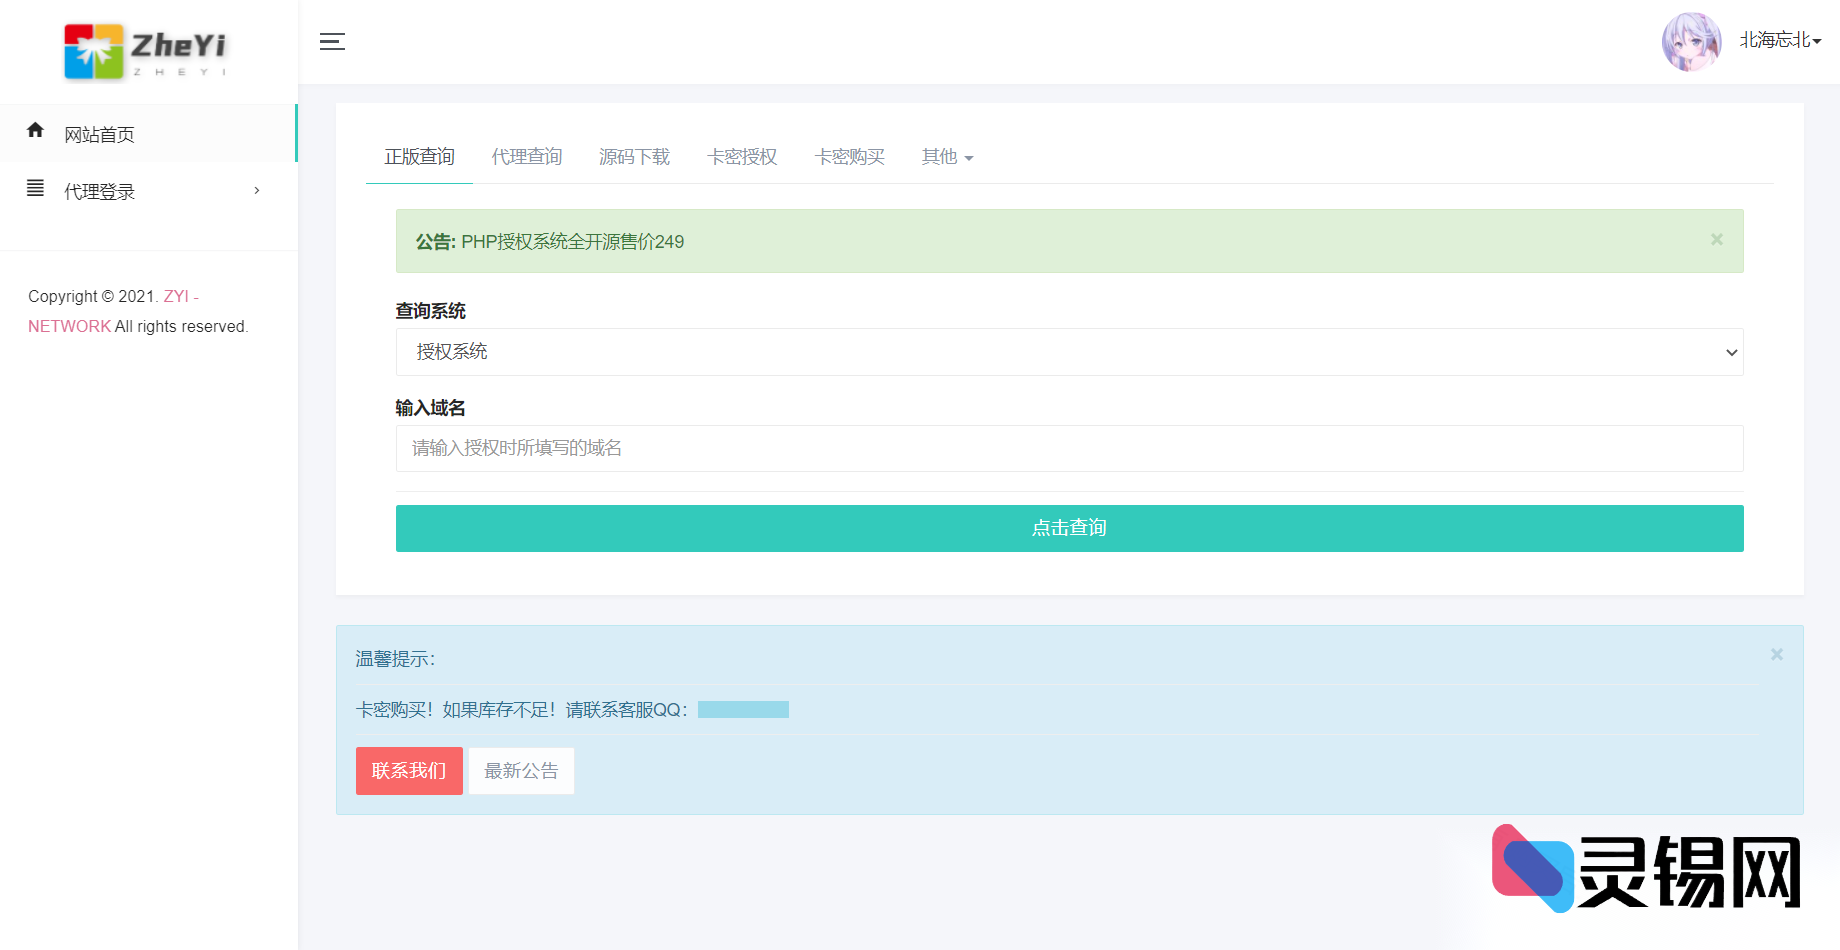Viewport: 1840px width, 950px height.
Task: Click the home icon beside 网站首页
Action: [36, 131]
